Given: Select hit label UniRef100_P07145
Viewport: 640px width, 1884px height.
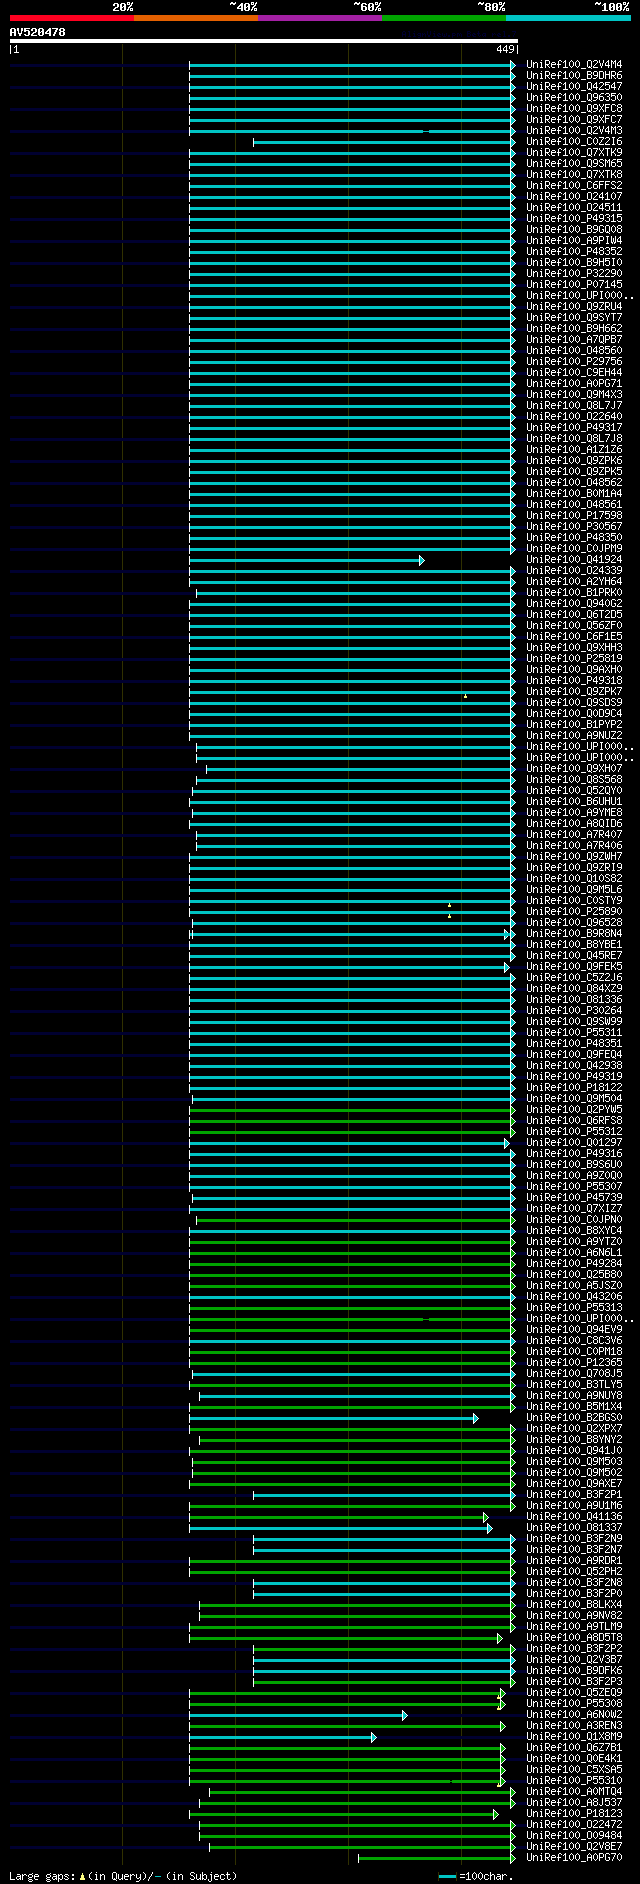Looking at the screenshot, I should pos(574,285).
